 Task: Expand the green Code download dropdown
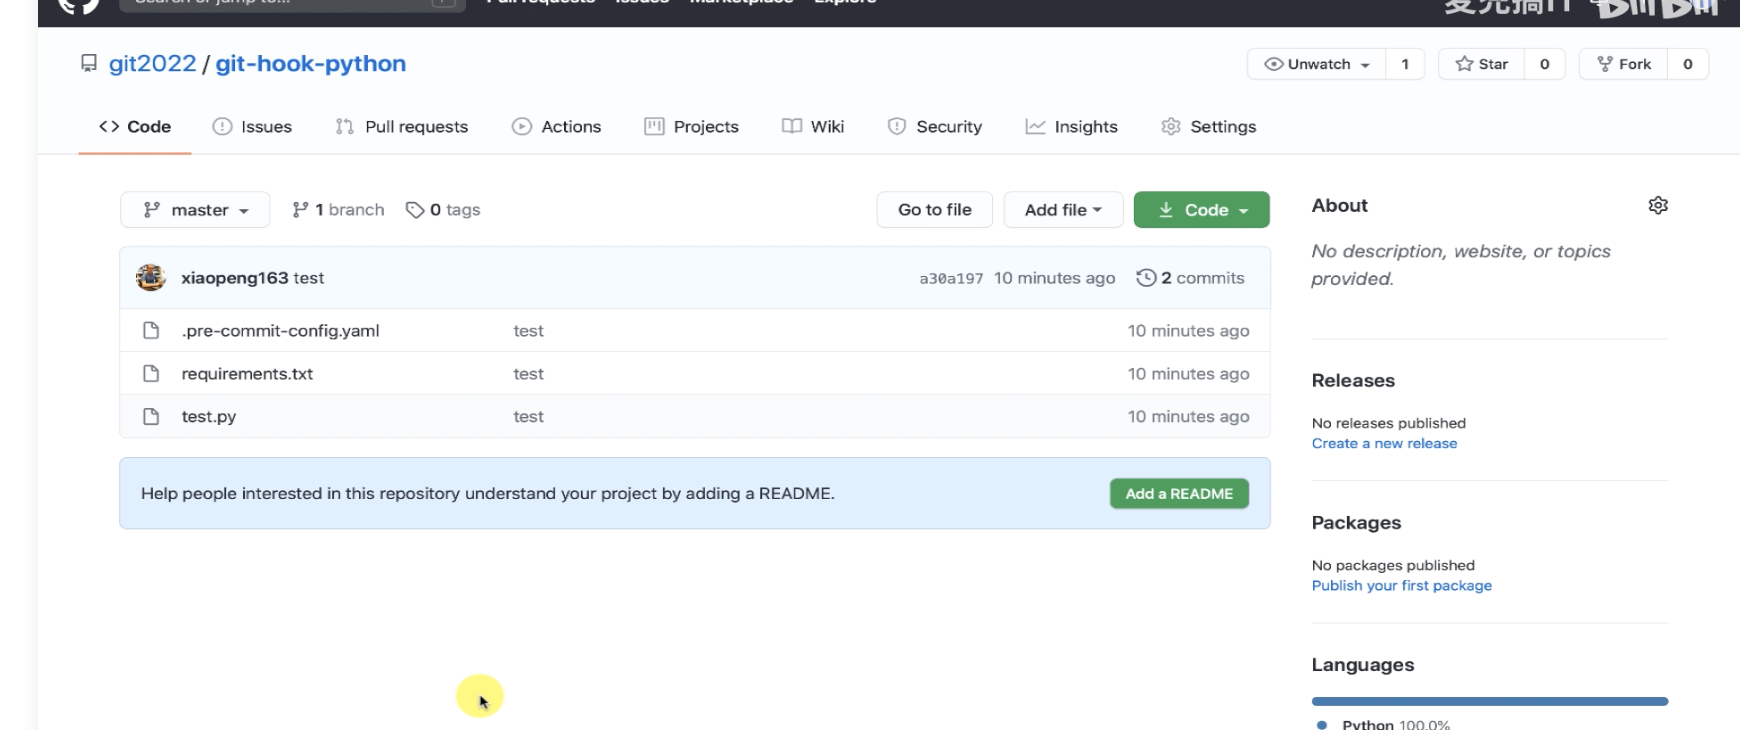(x=1202, y=210)
